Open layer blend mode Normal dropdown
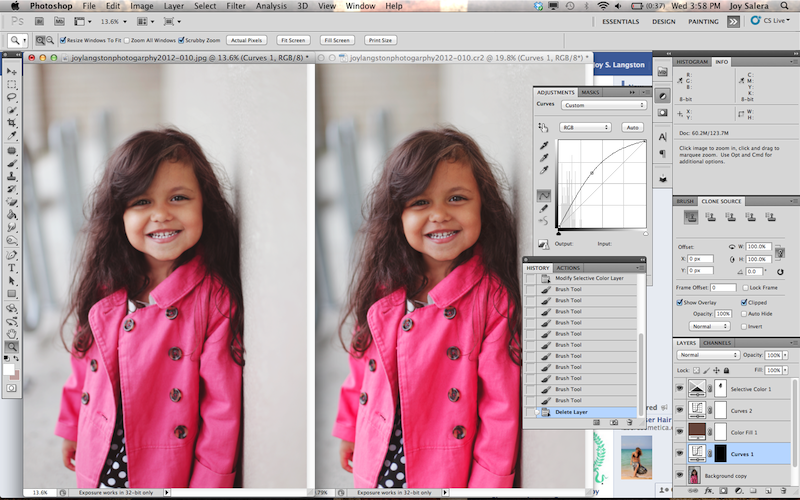800x500 pixels. 708,355
